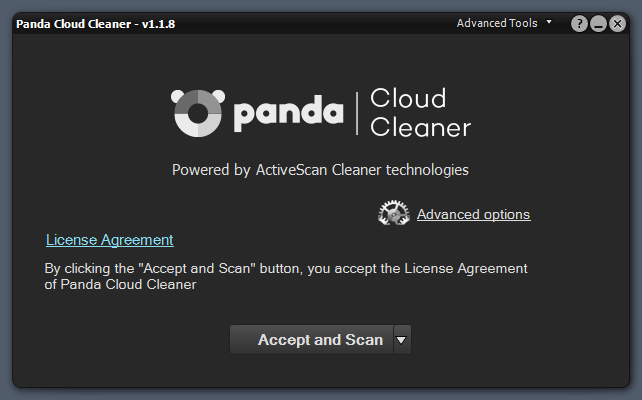Click the "Cloud Cleaner" product name text
642x400 pixels.
point(420,112)
